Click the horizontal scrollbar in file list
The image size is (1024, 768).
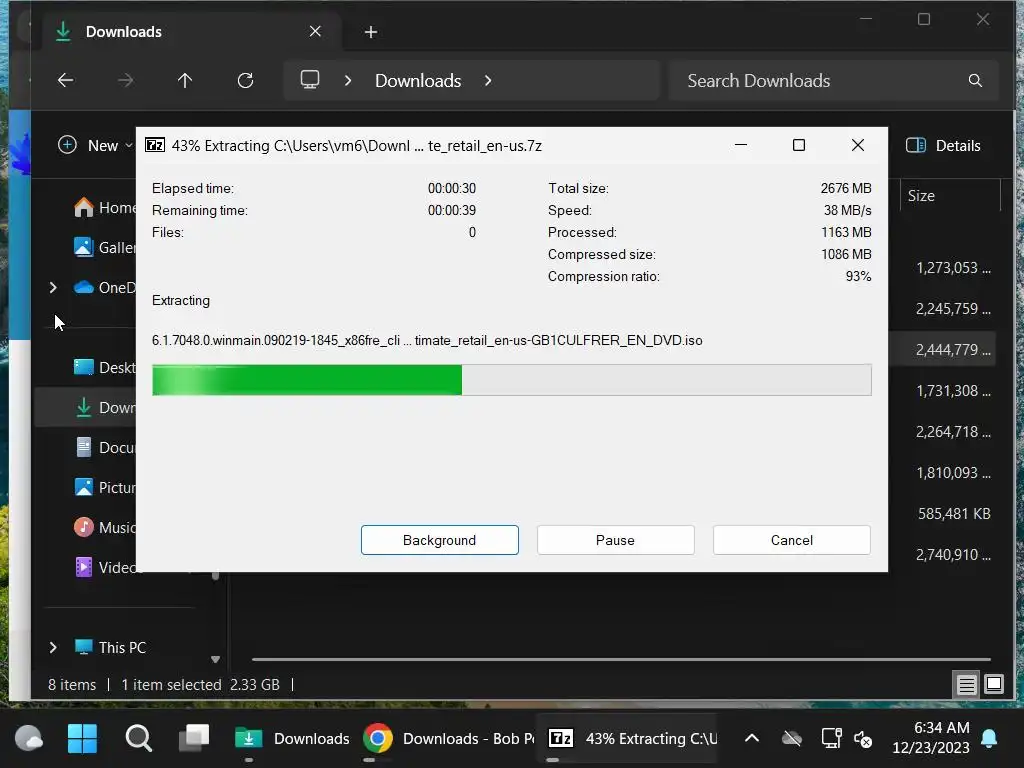(621, 660)
